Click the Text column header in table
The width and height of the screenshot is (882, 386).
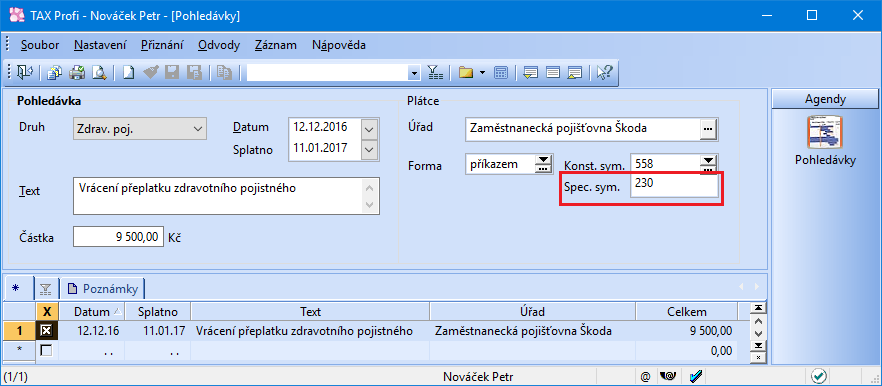(310, 312)
